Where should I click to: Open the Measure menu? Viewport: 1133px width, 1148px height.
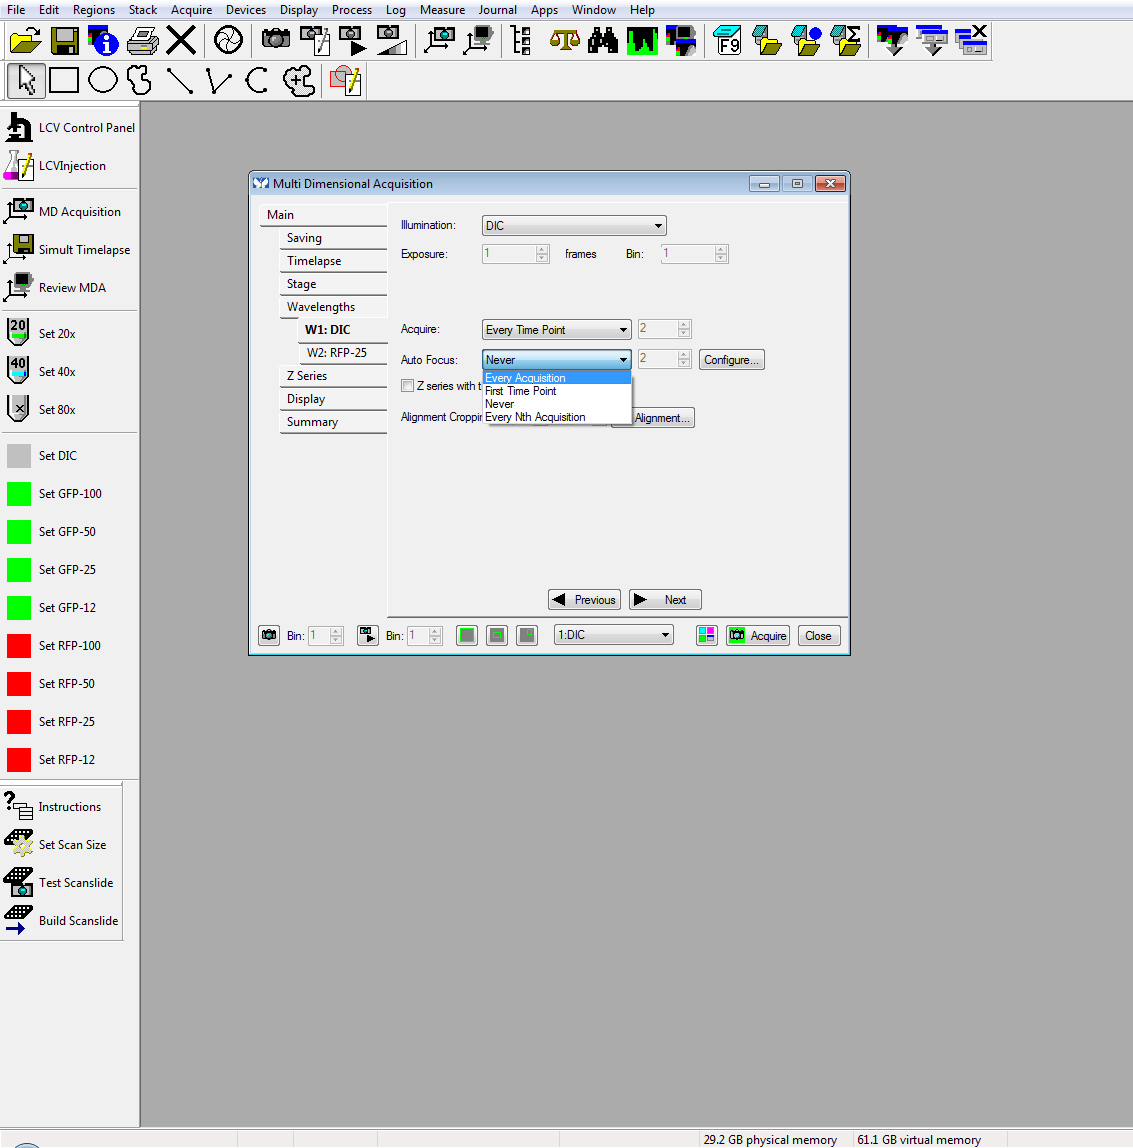[442, 10]
